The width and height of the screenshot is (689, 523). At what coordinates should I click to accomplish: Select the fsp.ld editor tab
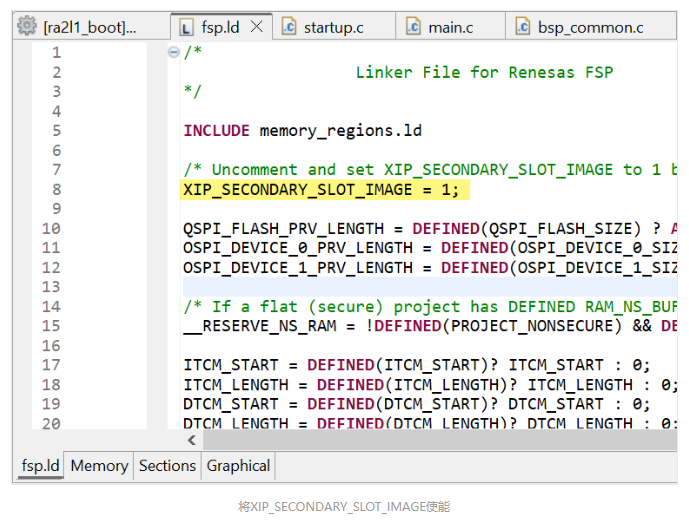point(220,27)
